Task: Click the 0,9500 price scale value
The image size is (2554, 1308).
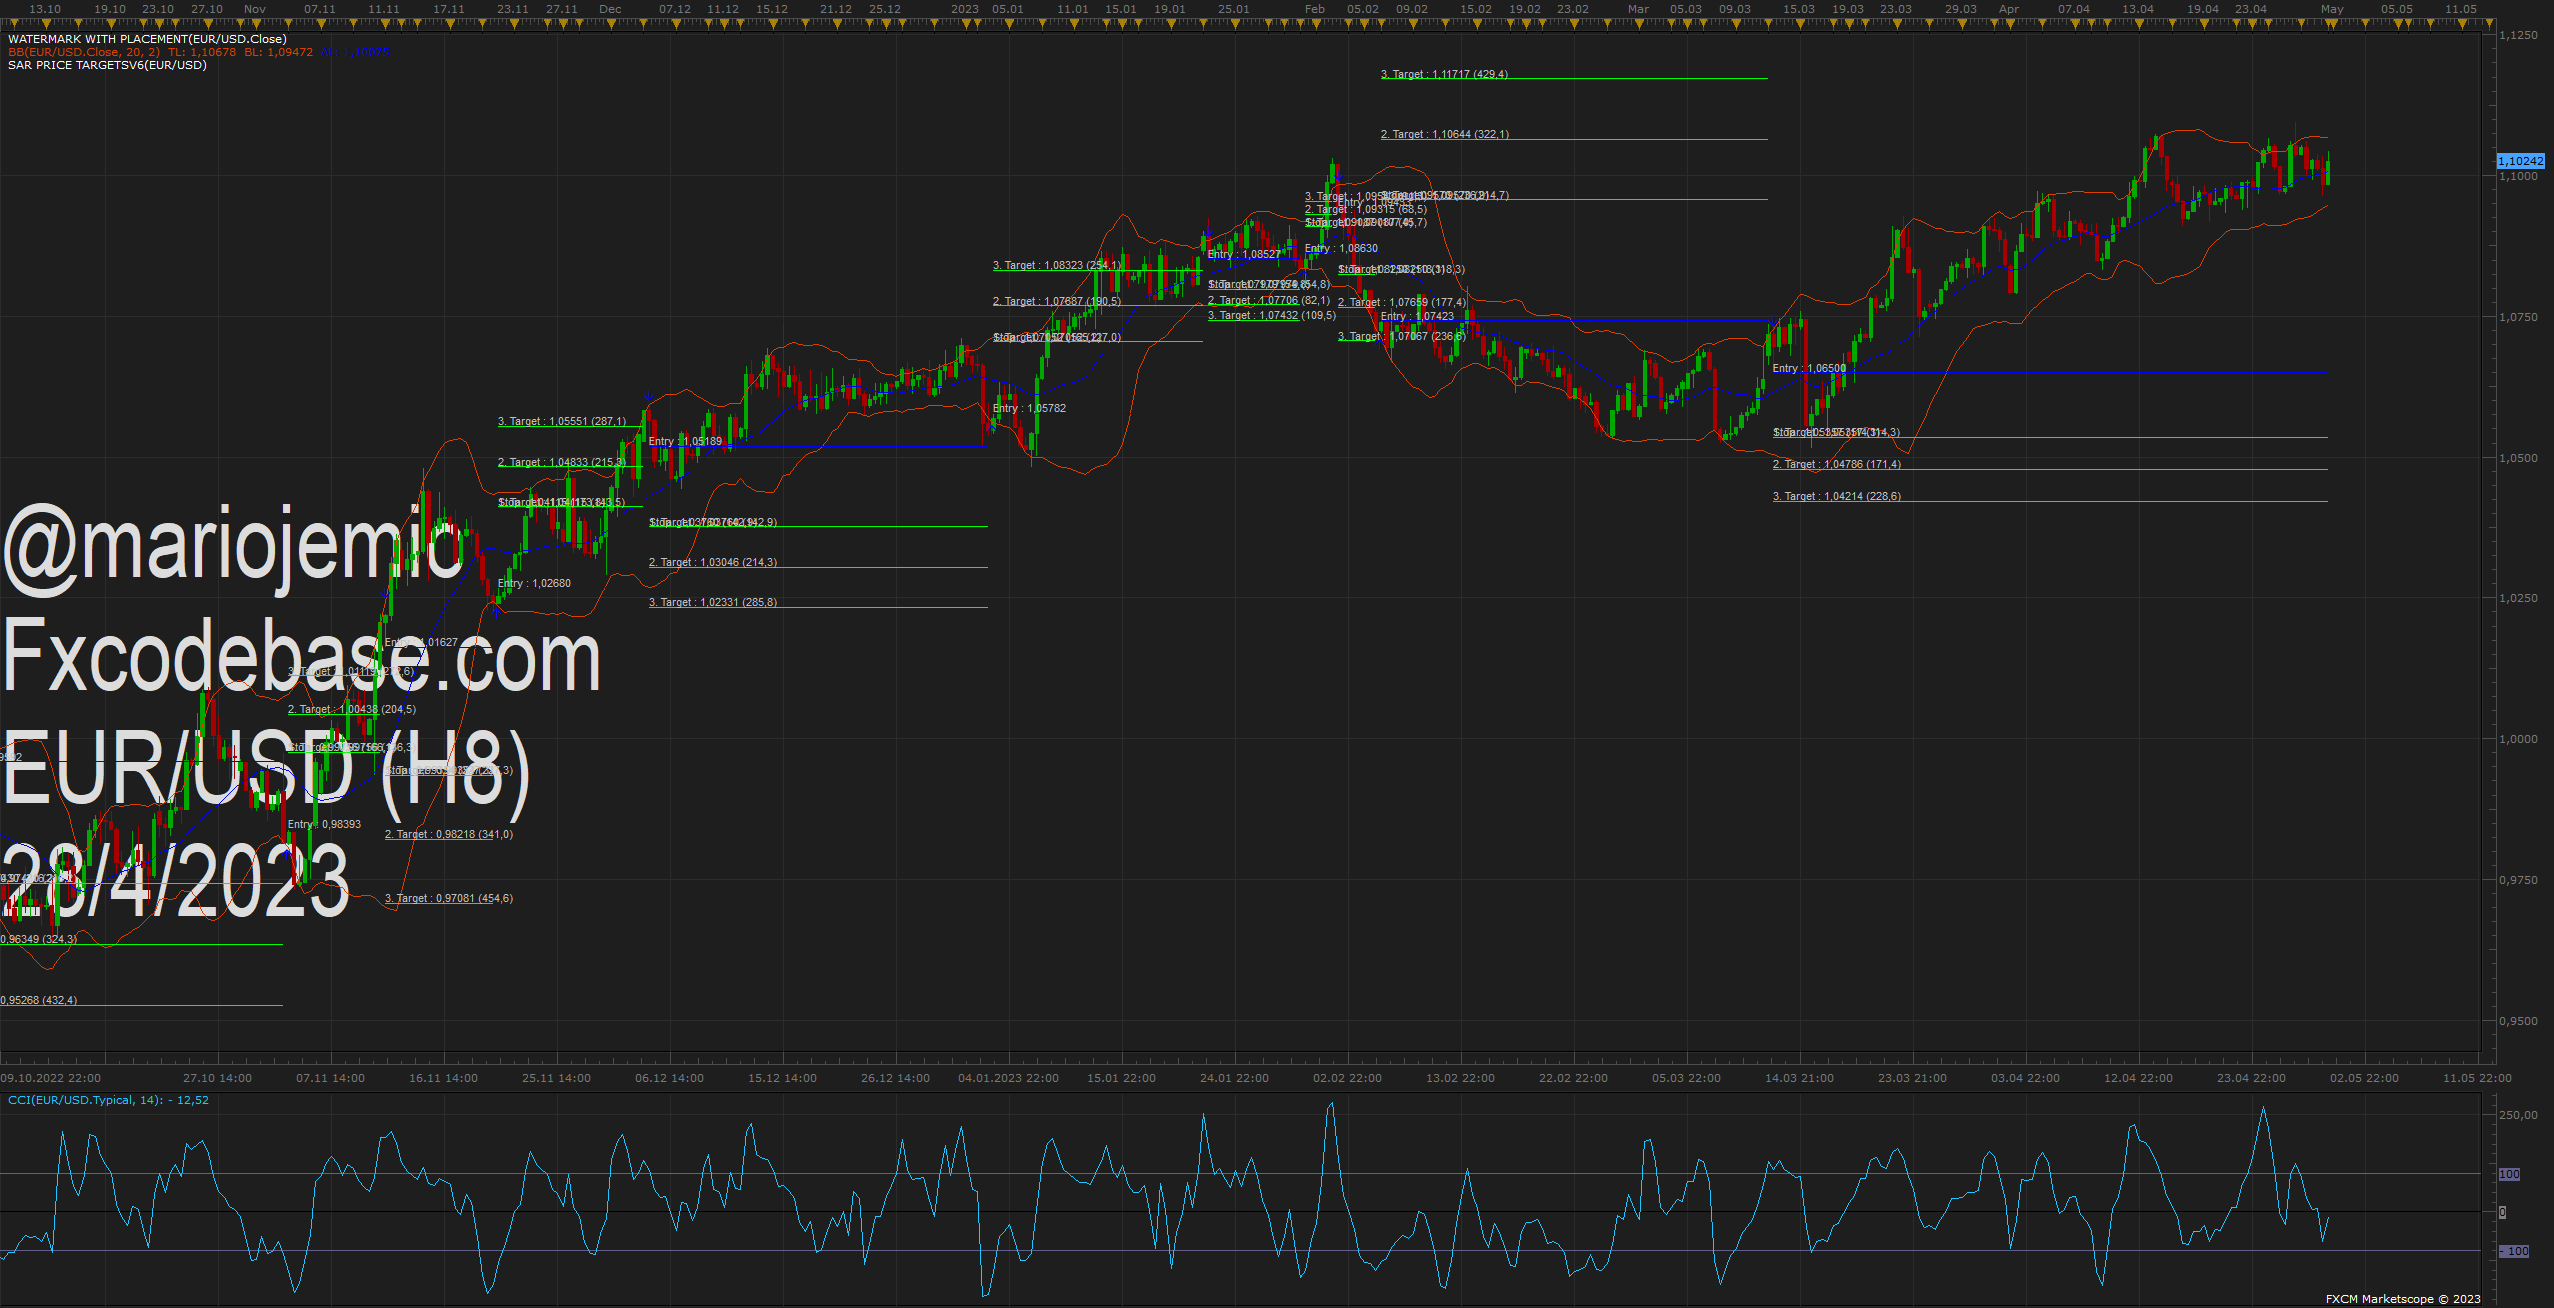Action: click(2518, 1021)
